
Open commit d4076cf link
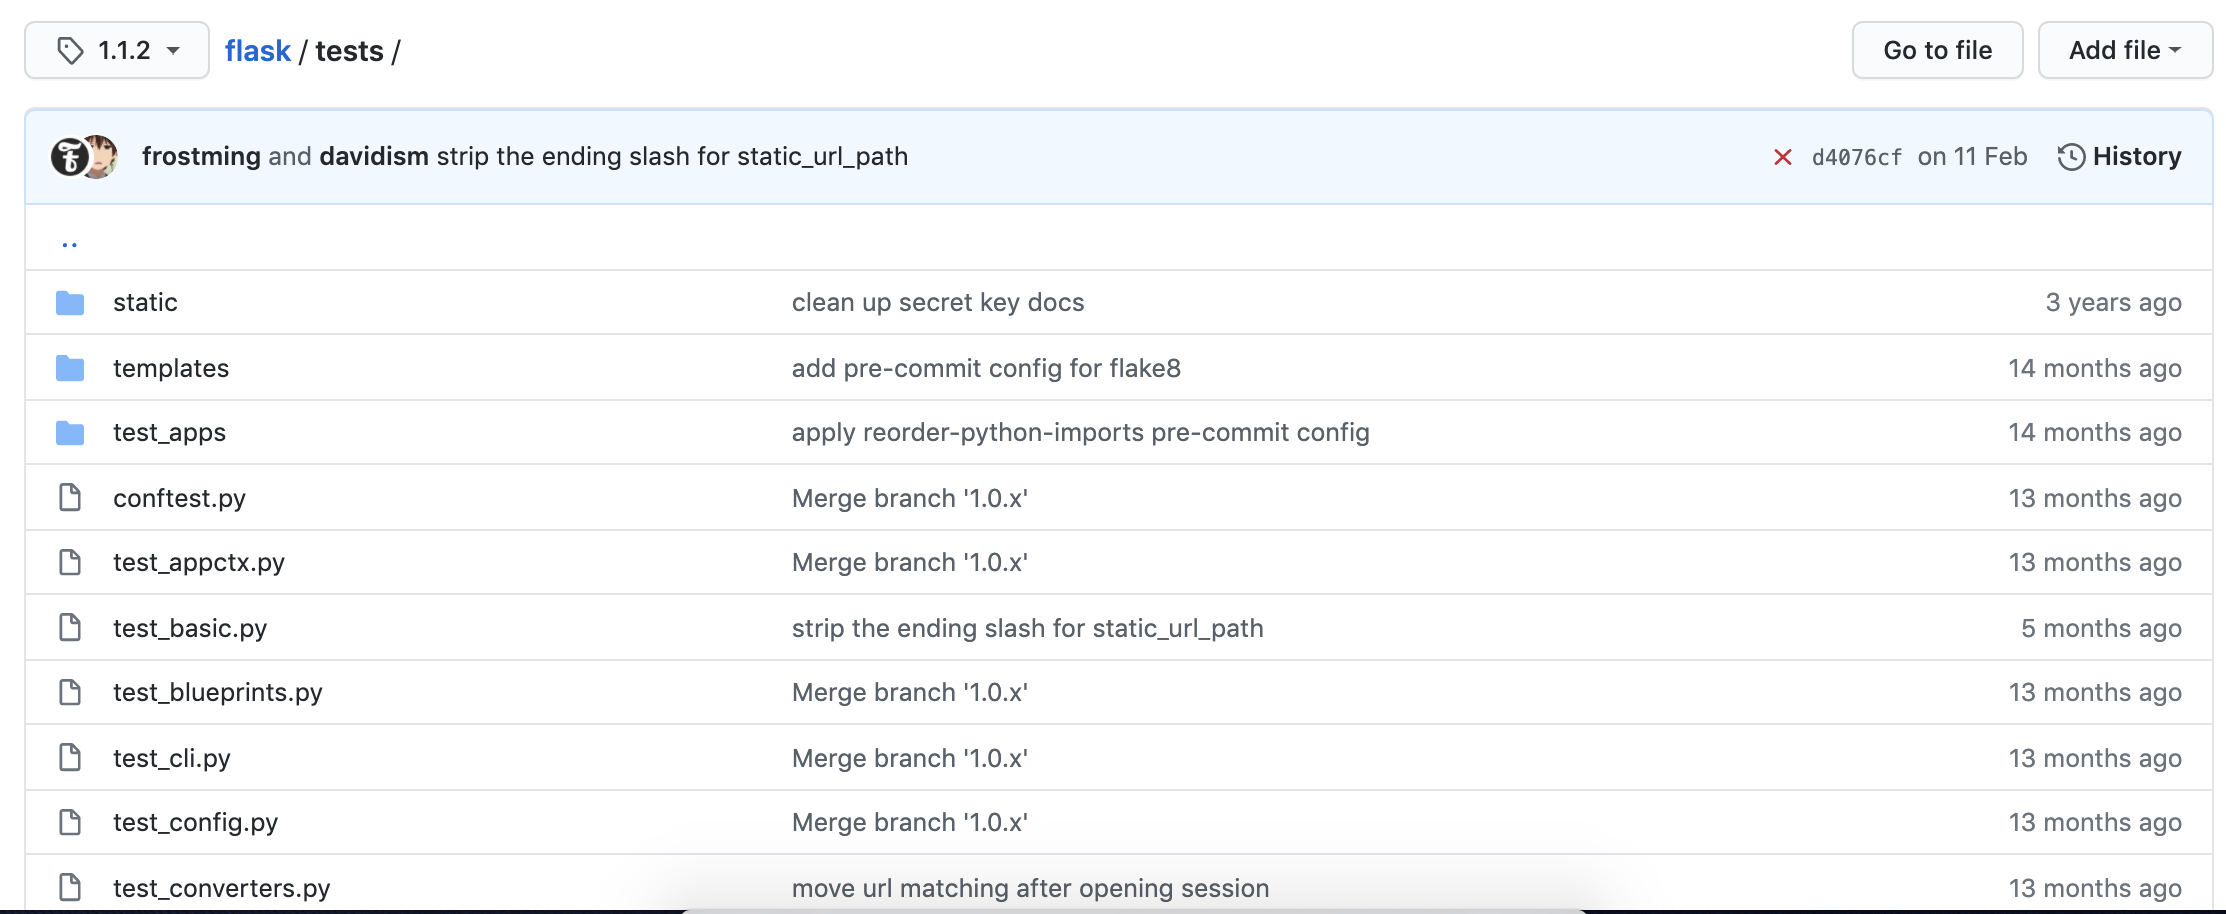(x=1857, y=156)
